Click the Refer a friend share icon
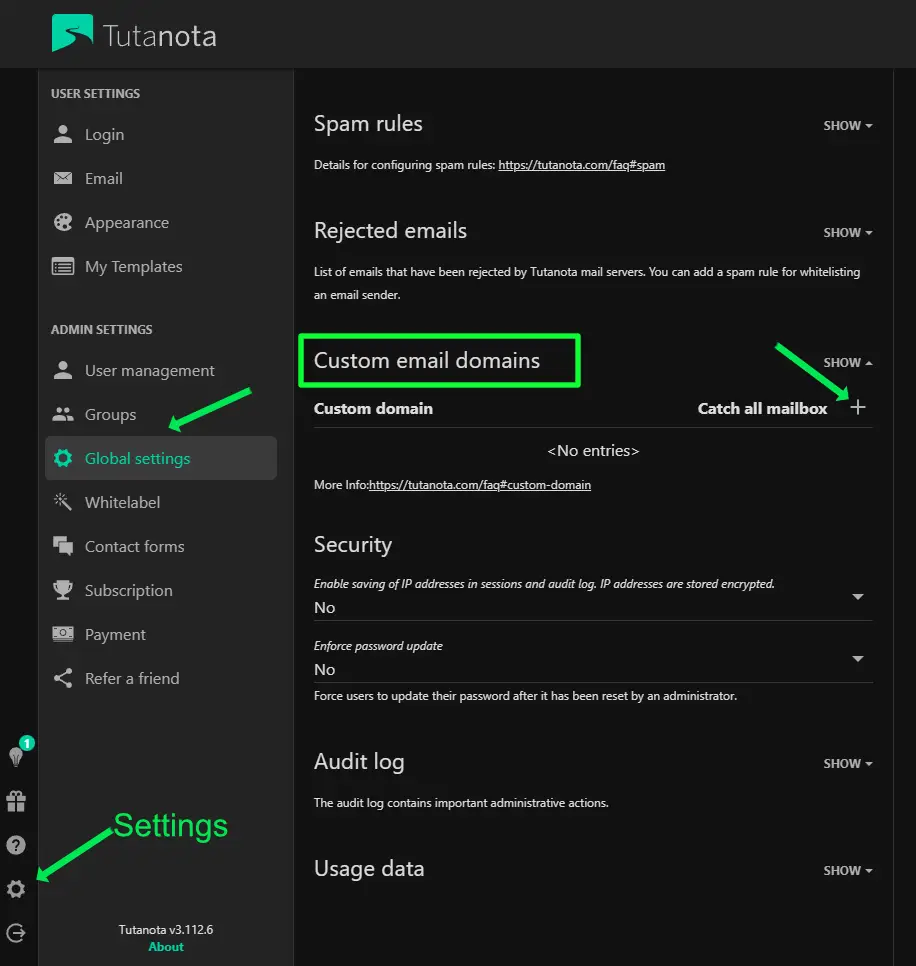Viewport: 916px width, 966px height. [63, 678]
